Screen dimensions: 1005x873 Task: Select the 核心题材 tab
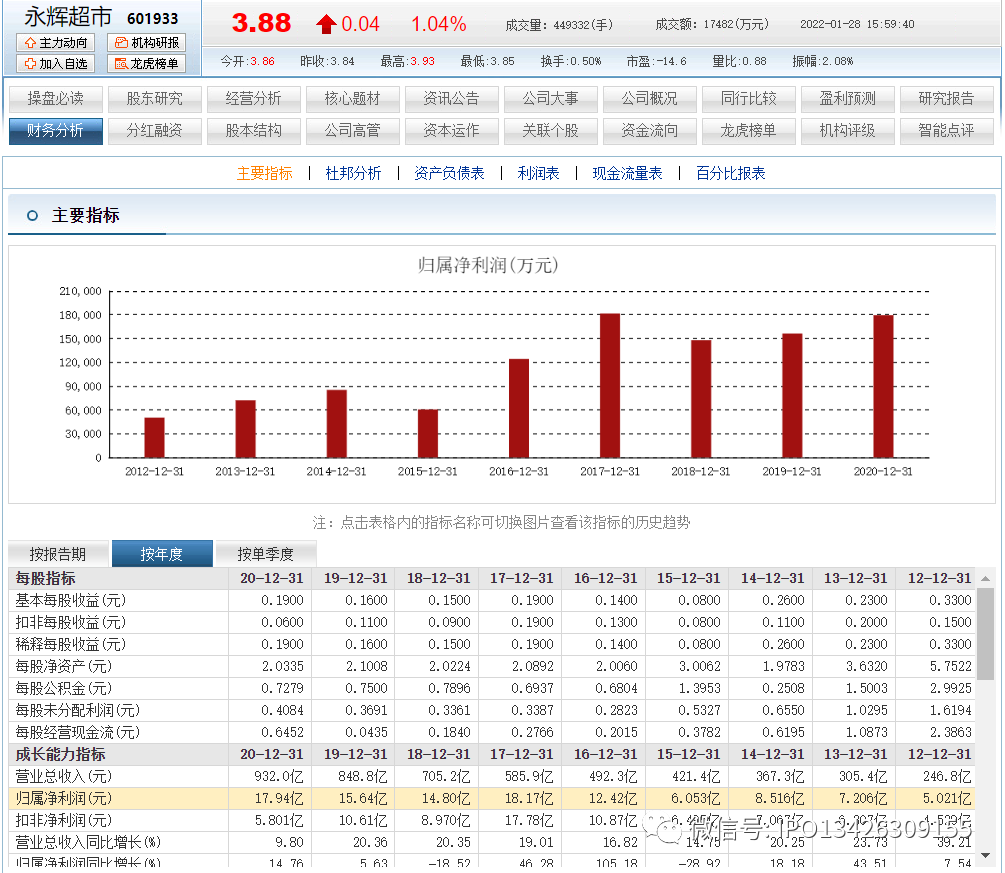click(x=353, y=99)
